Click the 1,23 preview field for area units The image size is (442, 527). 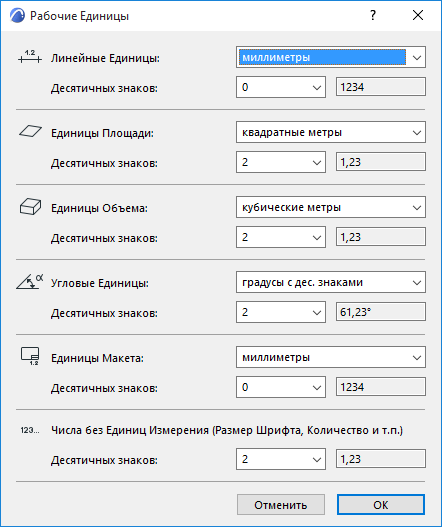coord(381,162)
